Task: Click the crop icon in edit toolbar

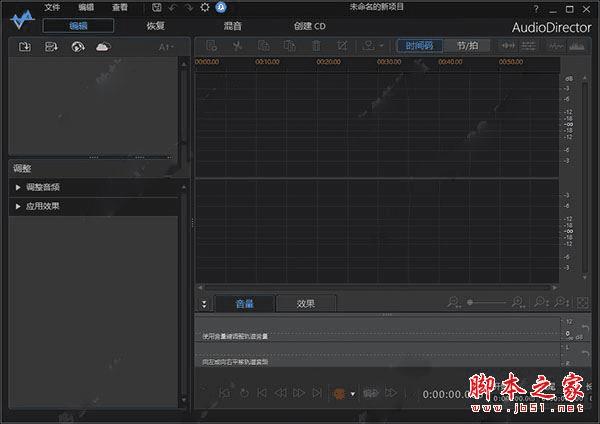Action: coord(342,46)
